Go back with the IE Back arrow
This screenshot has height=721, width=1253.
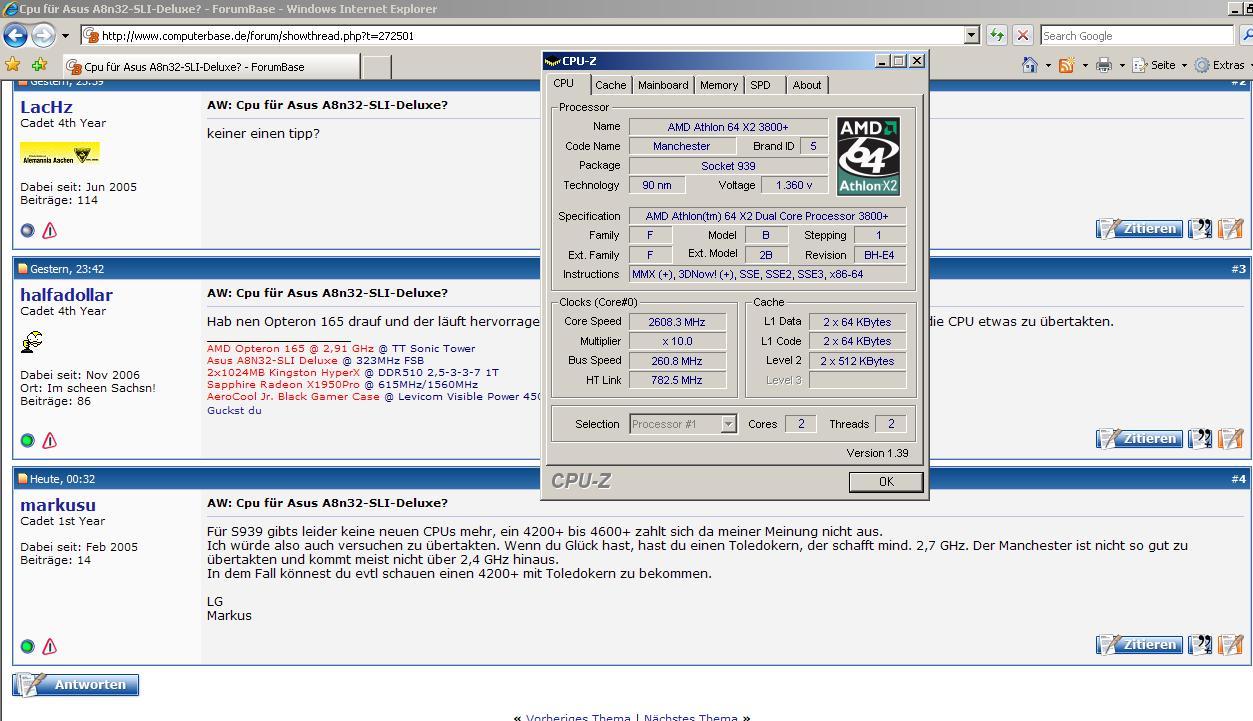tap(15, 36)
